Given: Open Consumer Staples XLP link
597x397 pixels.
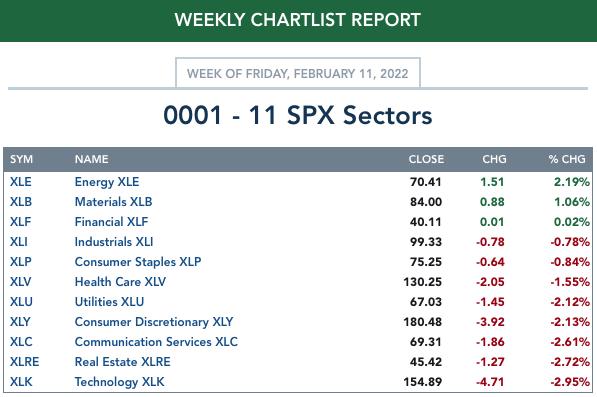Looking at the screenshot, I should (x=138, y=262).
